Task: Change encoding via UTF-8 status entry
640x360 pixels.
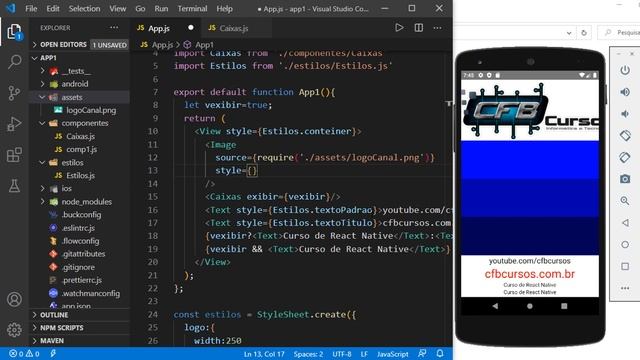Action: pyautogui.click(x=342, y=354)
